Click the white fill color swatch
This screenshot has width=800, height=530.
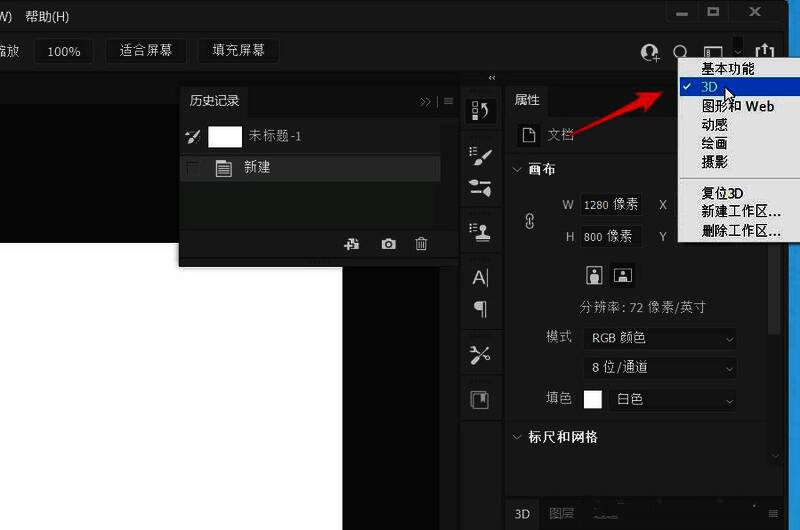coord(593,399)
